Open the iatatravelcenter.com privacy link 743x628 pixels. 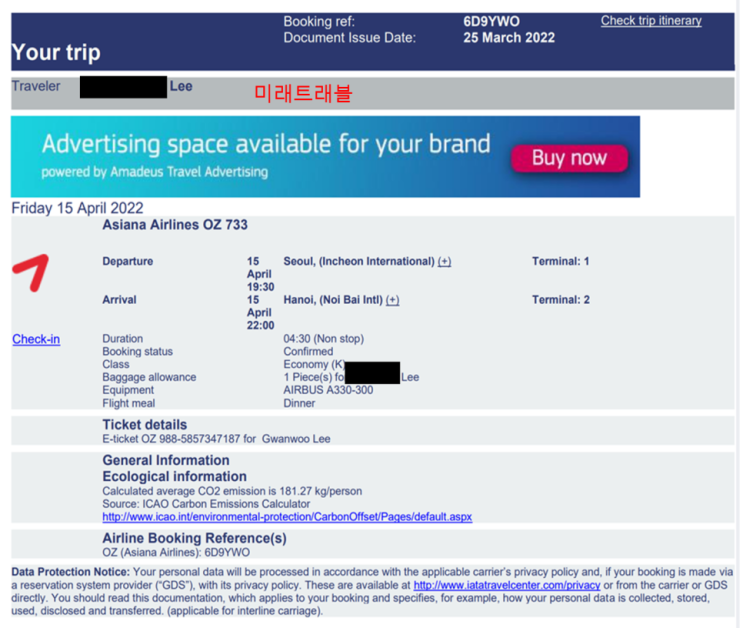pyautogui.click(x=507, y=585)
